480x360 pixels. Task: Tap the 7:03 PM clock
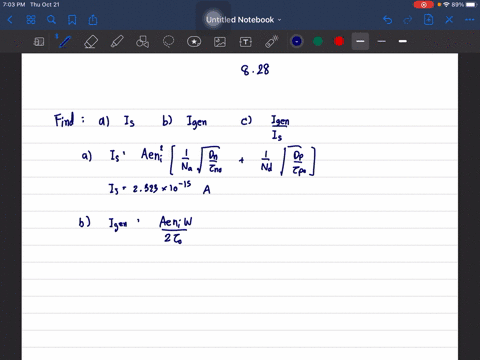click(13, 5)
